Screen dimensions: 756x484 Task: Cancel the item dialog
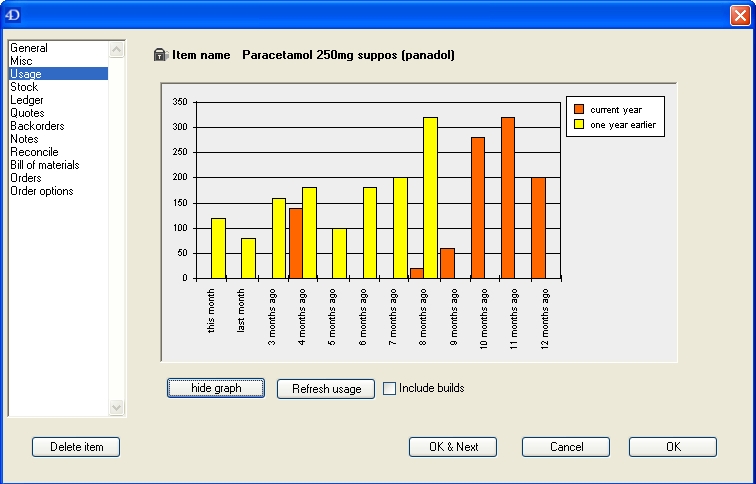(x=566, y=447)
